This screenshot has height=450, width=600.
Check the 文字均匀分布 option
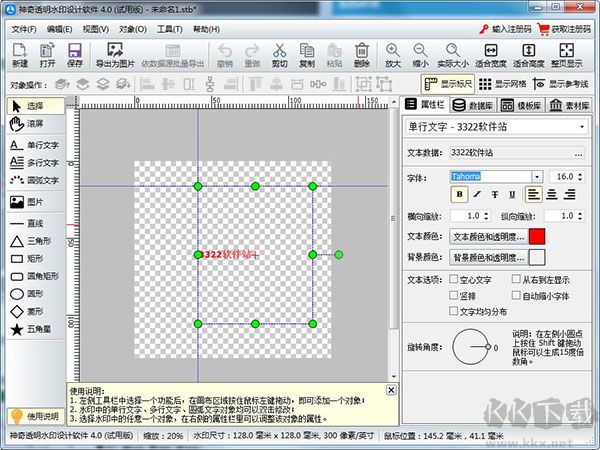[453, 312]
